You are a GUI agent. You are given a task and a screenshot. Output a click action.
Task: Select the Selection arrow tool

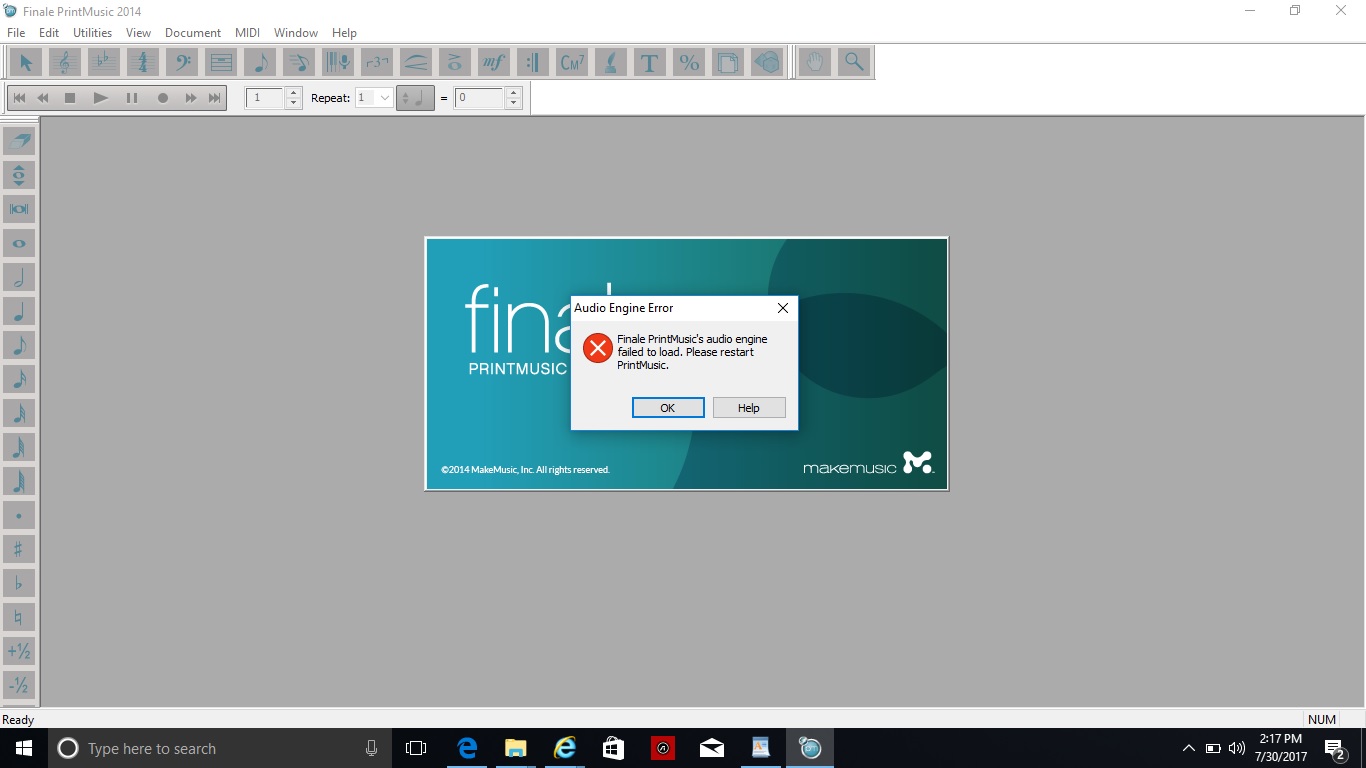coord(26,62)
